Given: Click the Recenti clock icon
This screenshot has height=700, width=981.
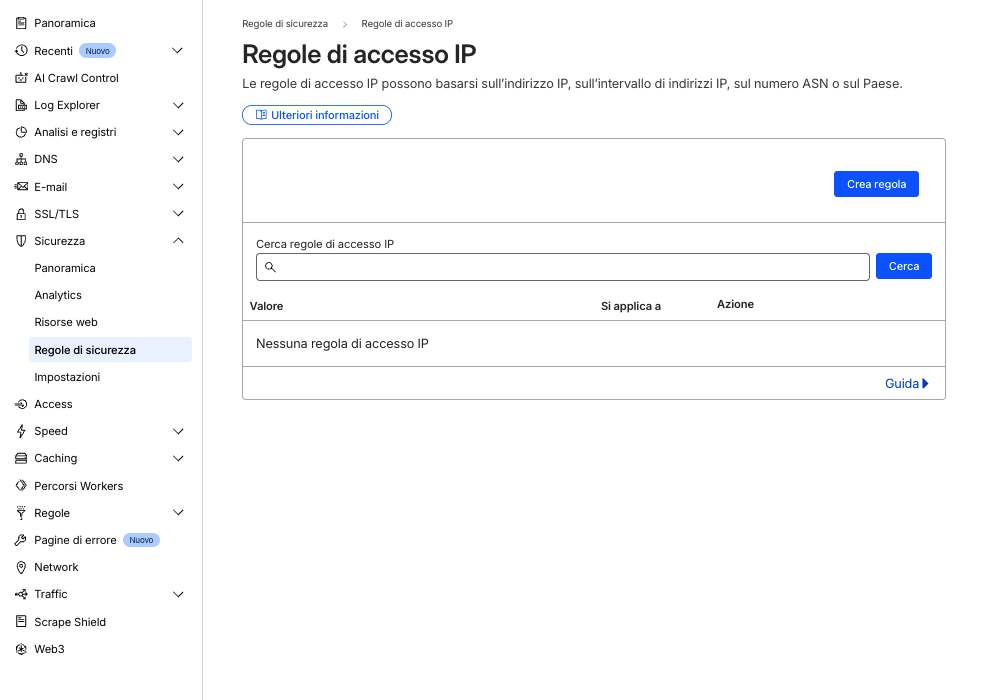Looking at the screenshot, I should pos(21,51).
